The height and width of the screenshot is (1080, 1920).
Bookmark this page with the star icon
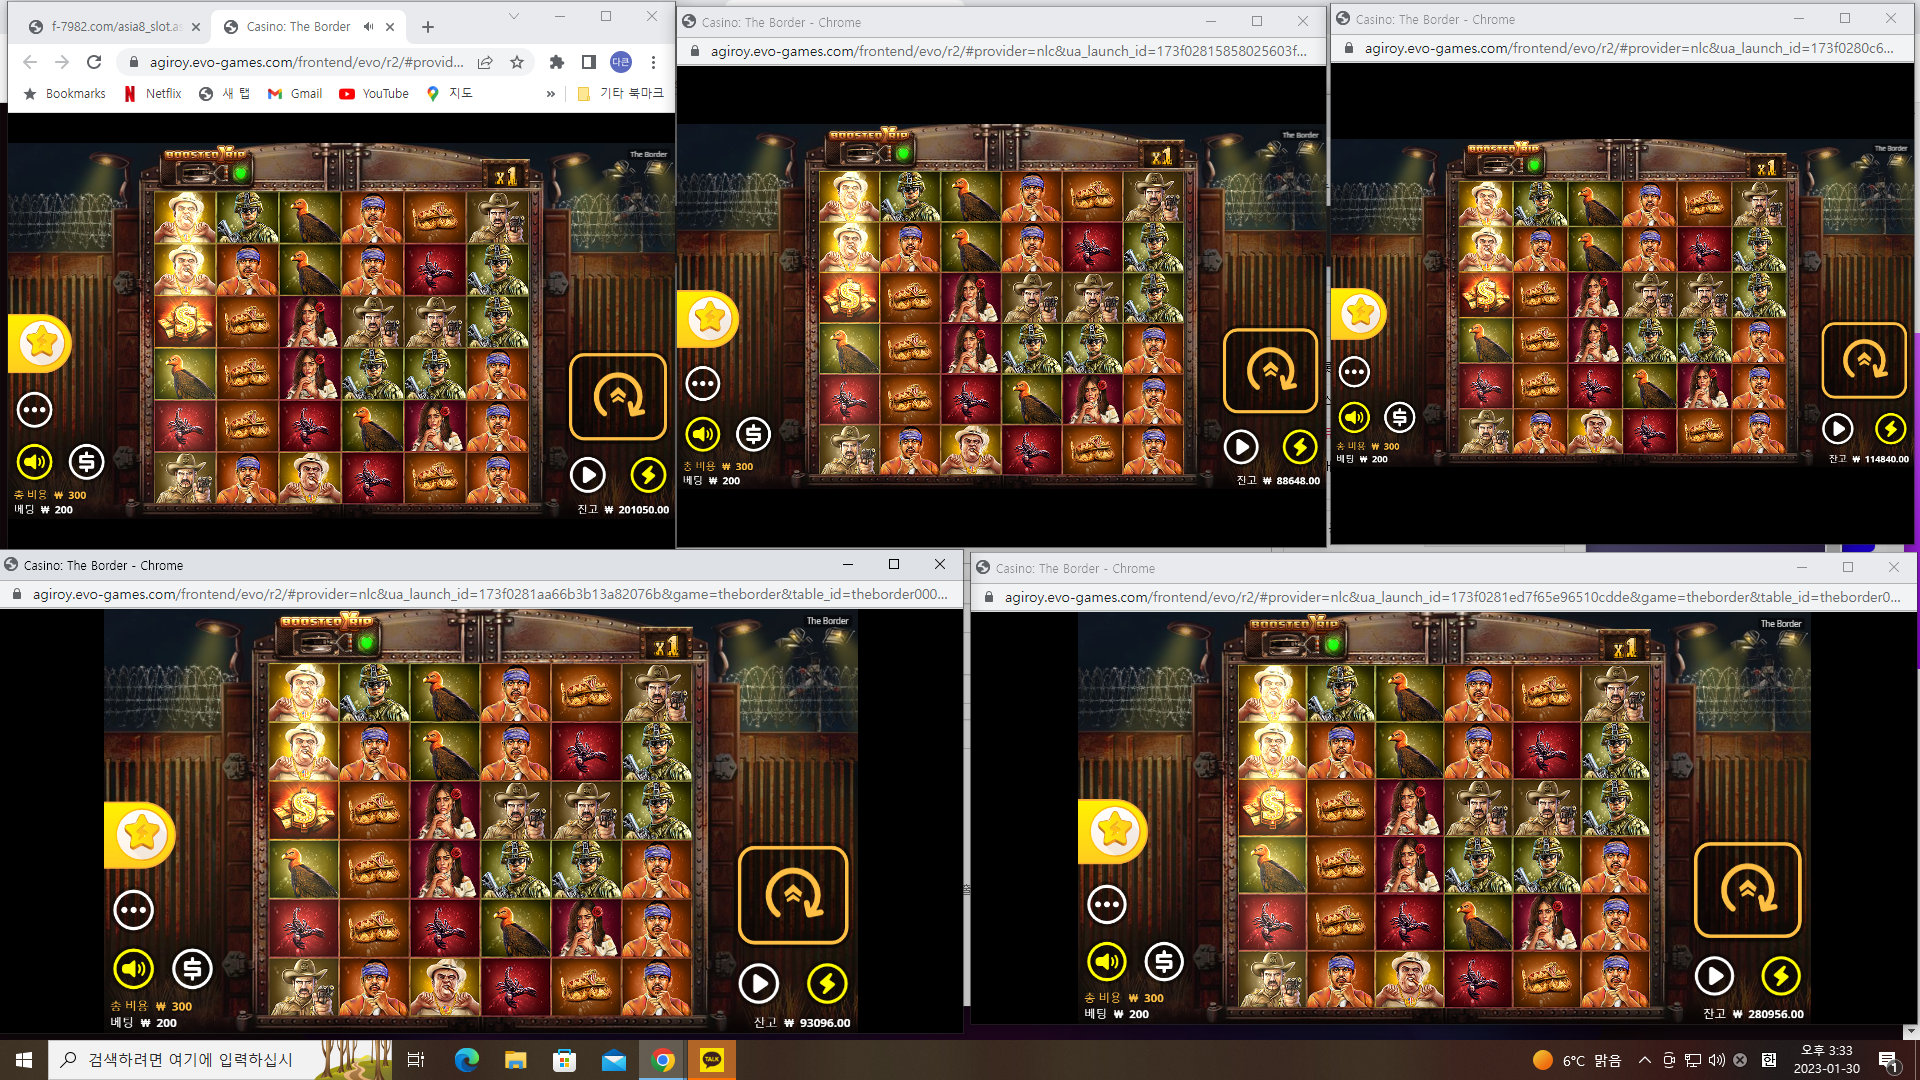pos(517,62)
